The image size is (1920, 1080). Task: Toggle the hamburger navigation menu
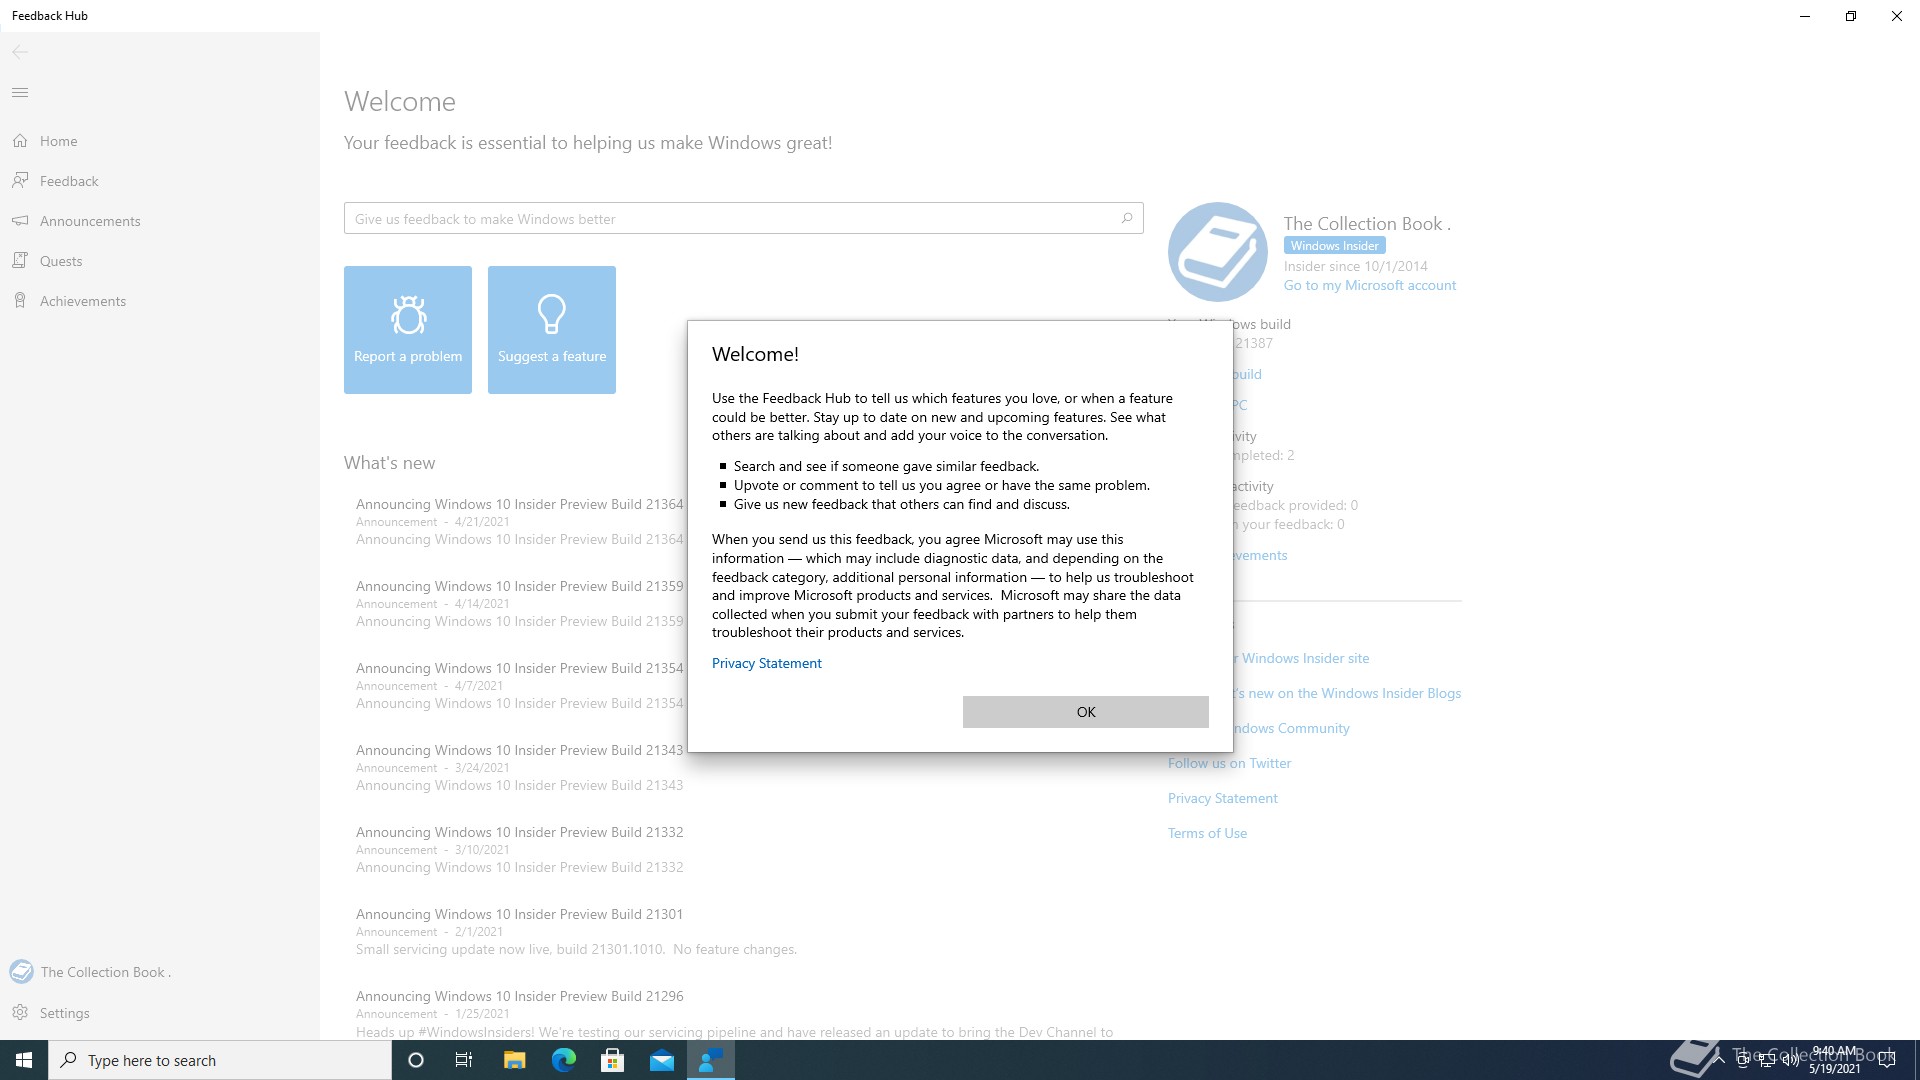point(20,93)
